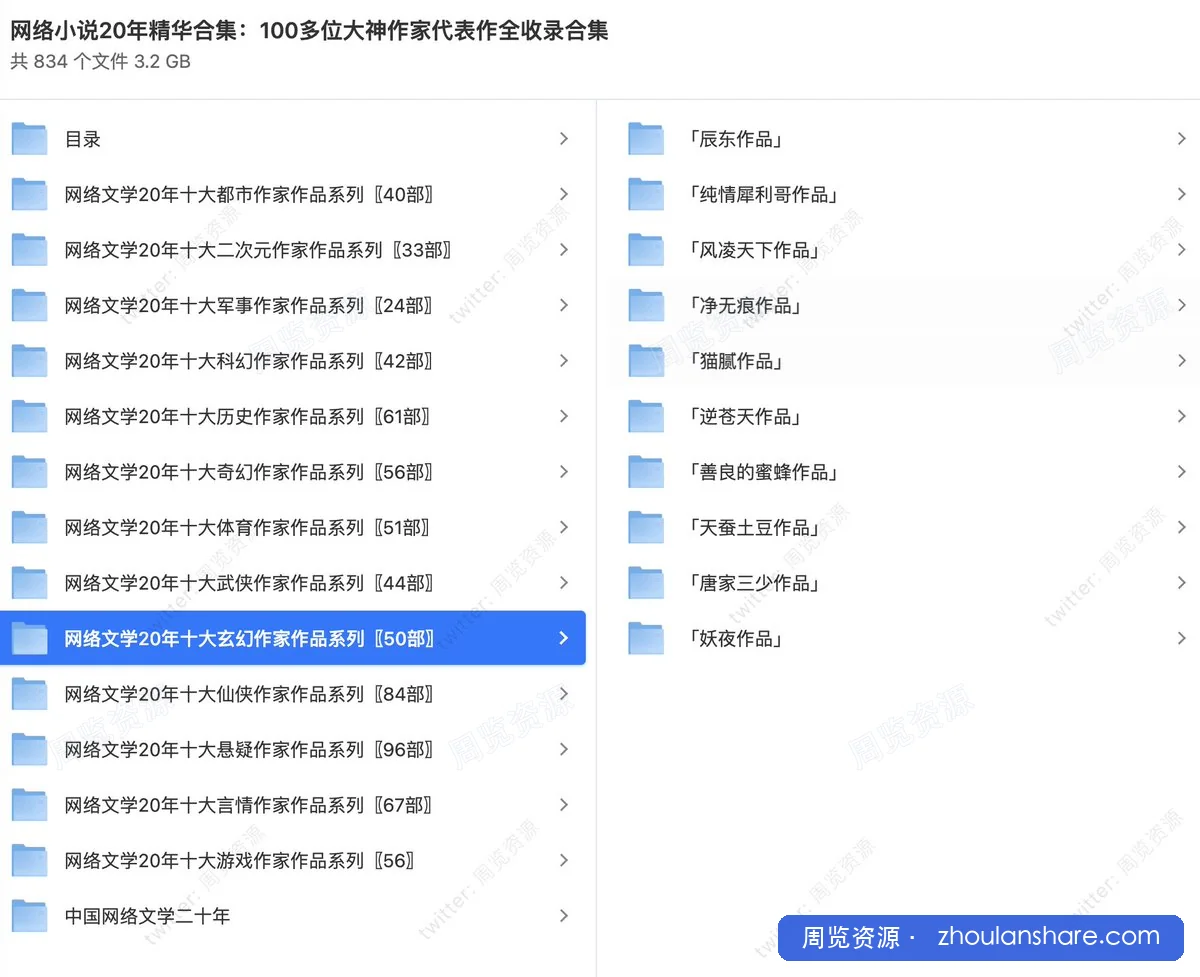Expand chevron of 「辰东作品」 folder
The height and width of the screenshot is (977, 1200).
pyautogui.click(x=1181, y=139)
